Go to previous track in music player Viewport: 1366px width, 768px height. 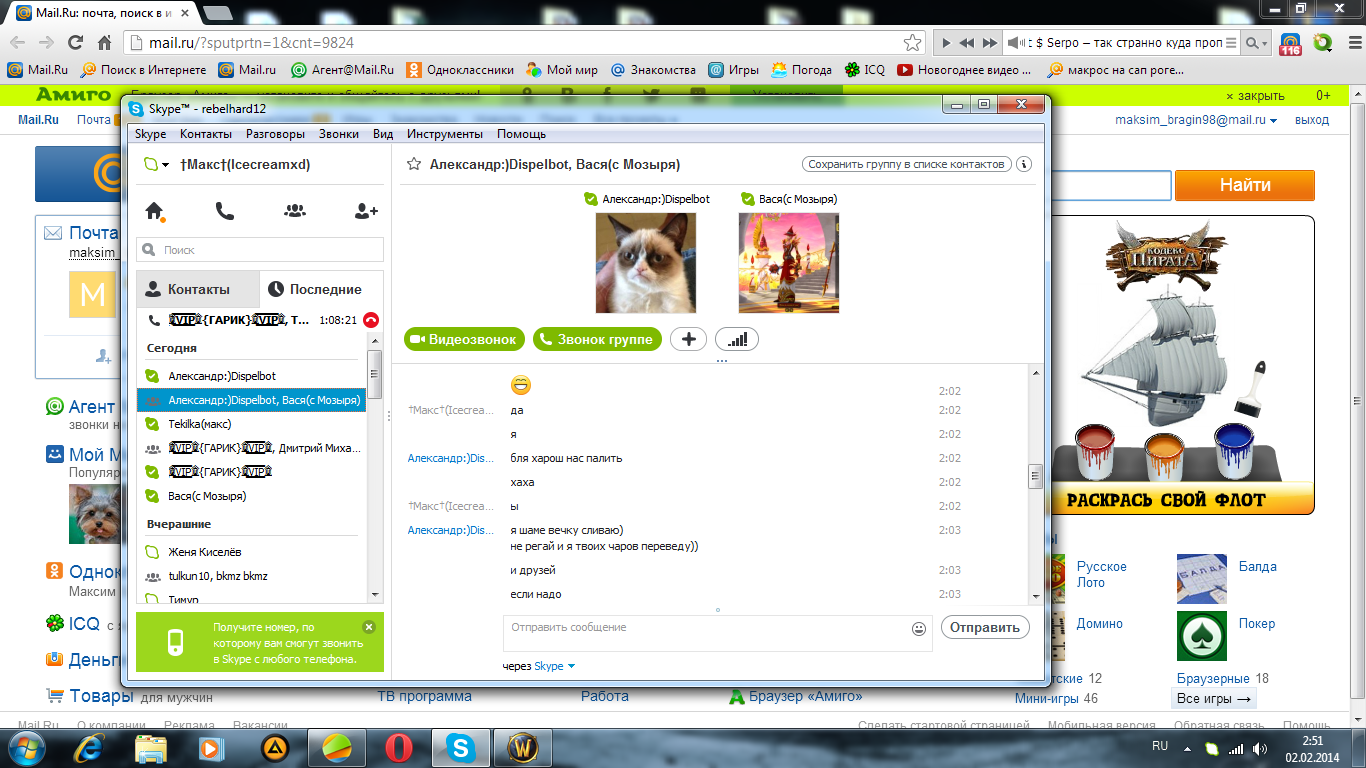coord(966,43)
